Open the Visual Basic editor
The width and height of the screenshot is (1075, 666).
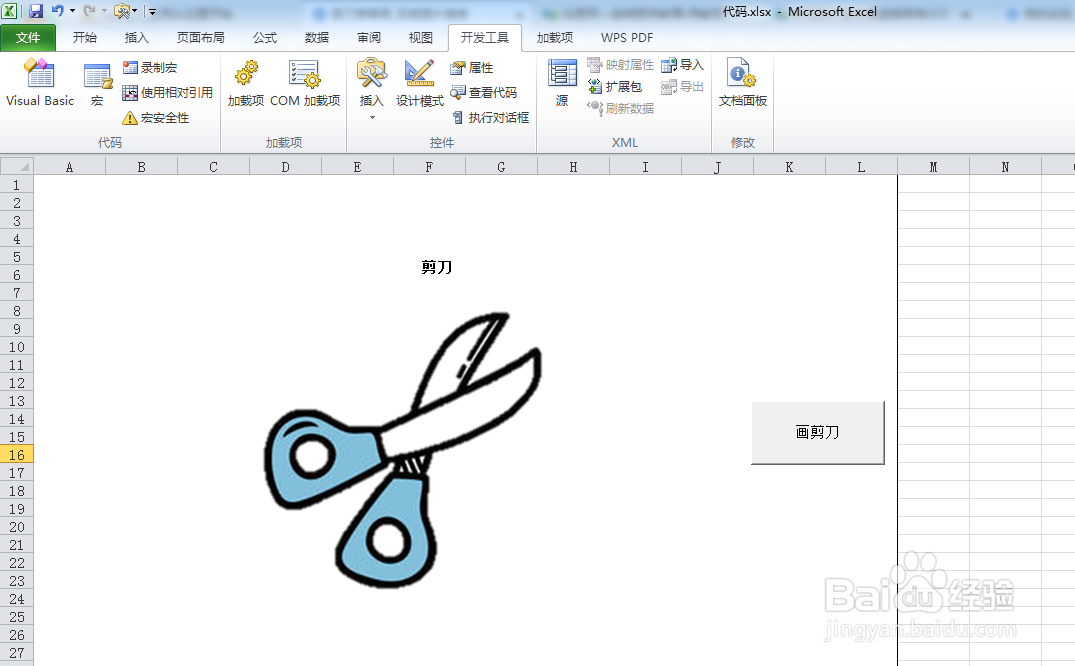coord(39,85)
